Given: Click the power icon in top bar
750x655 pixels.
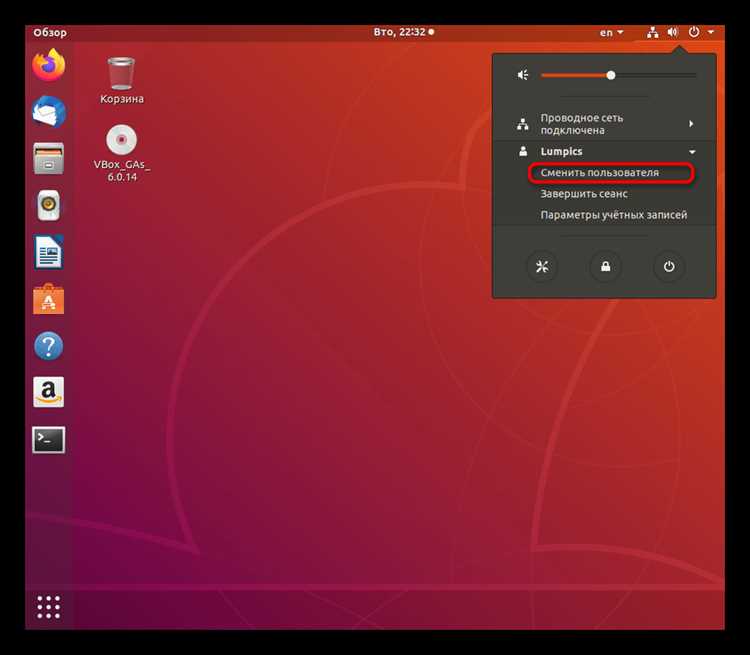Looking at the screenshot, I should 694,32.
